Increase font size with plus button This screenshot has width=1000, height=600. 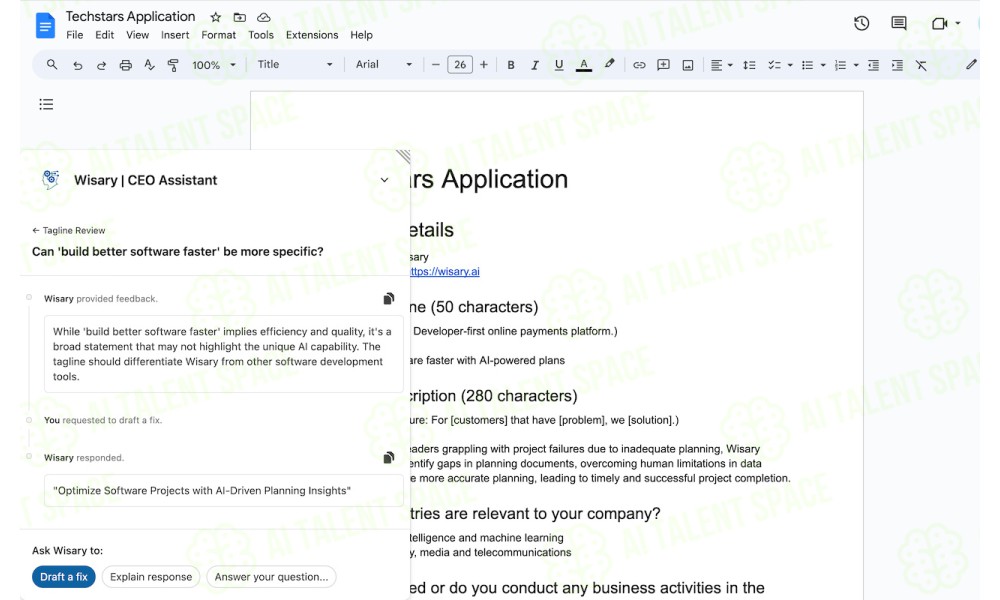483,65
